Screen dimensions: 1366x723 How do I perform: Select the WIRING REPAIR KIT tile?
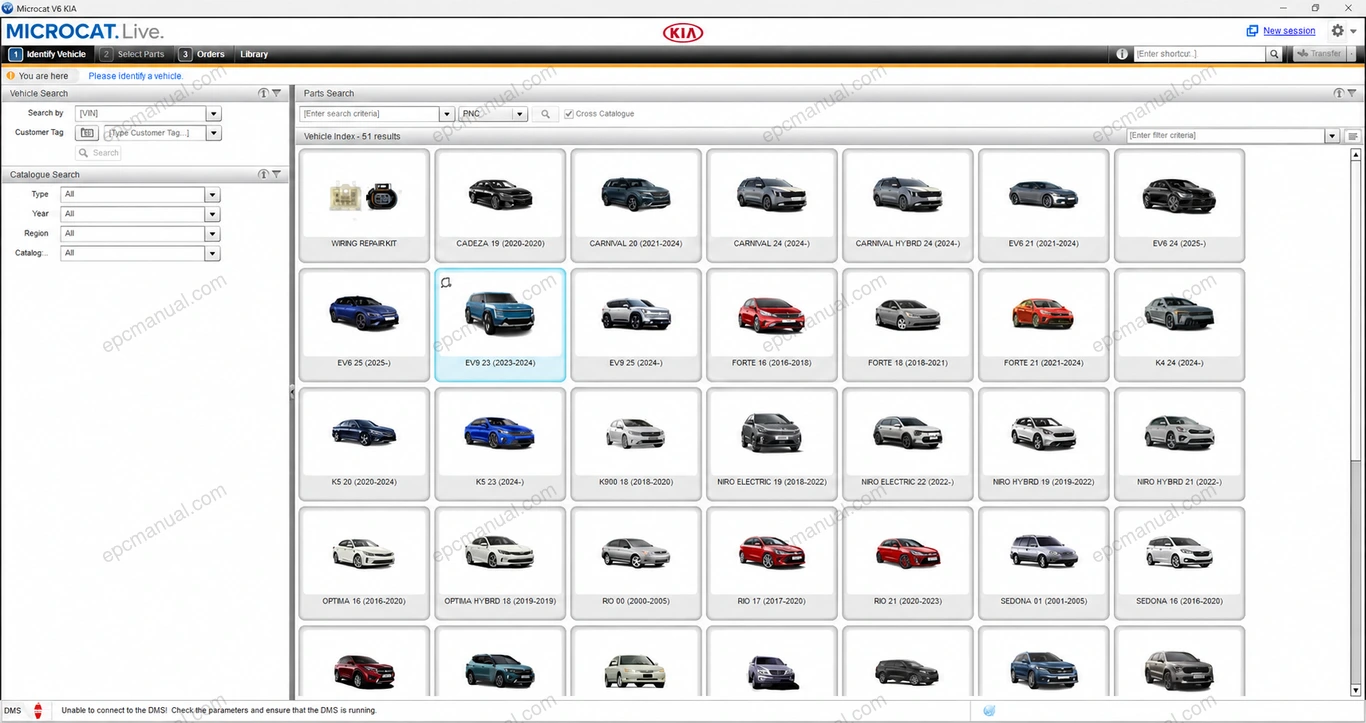[x=364, y=206]
